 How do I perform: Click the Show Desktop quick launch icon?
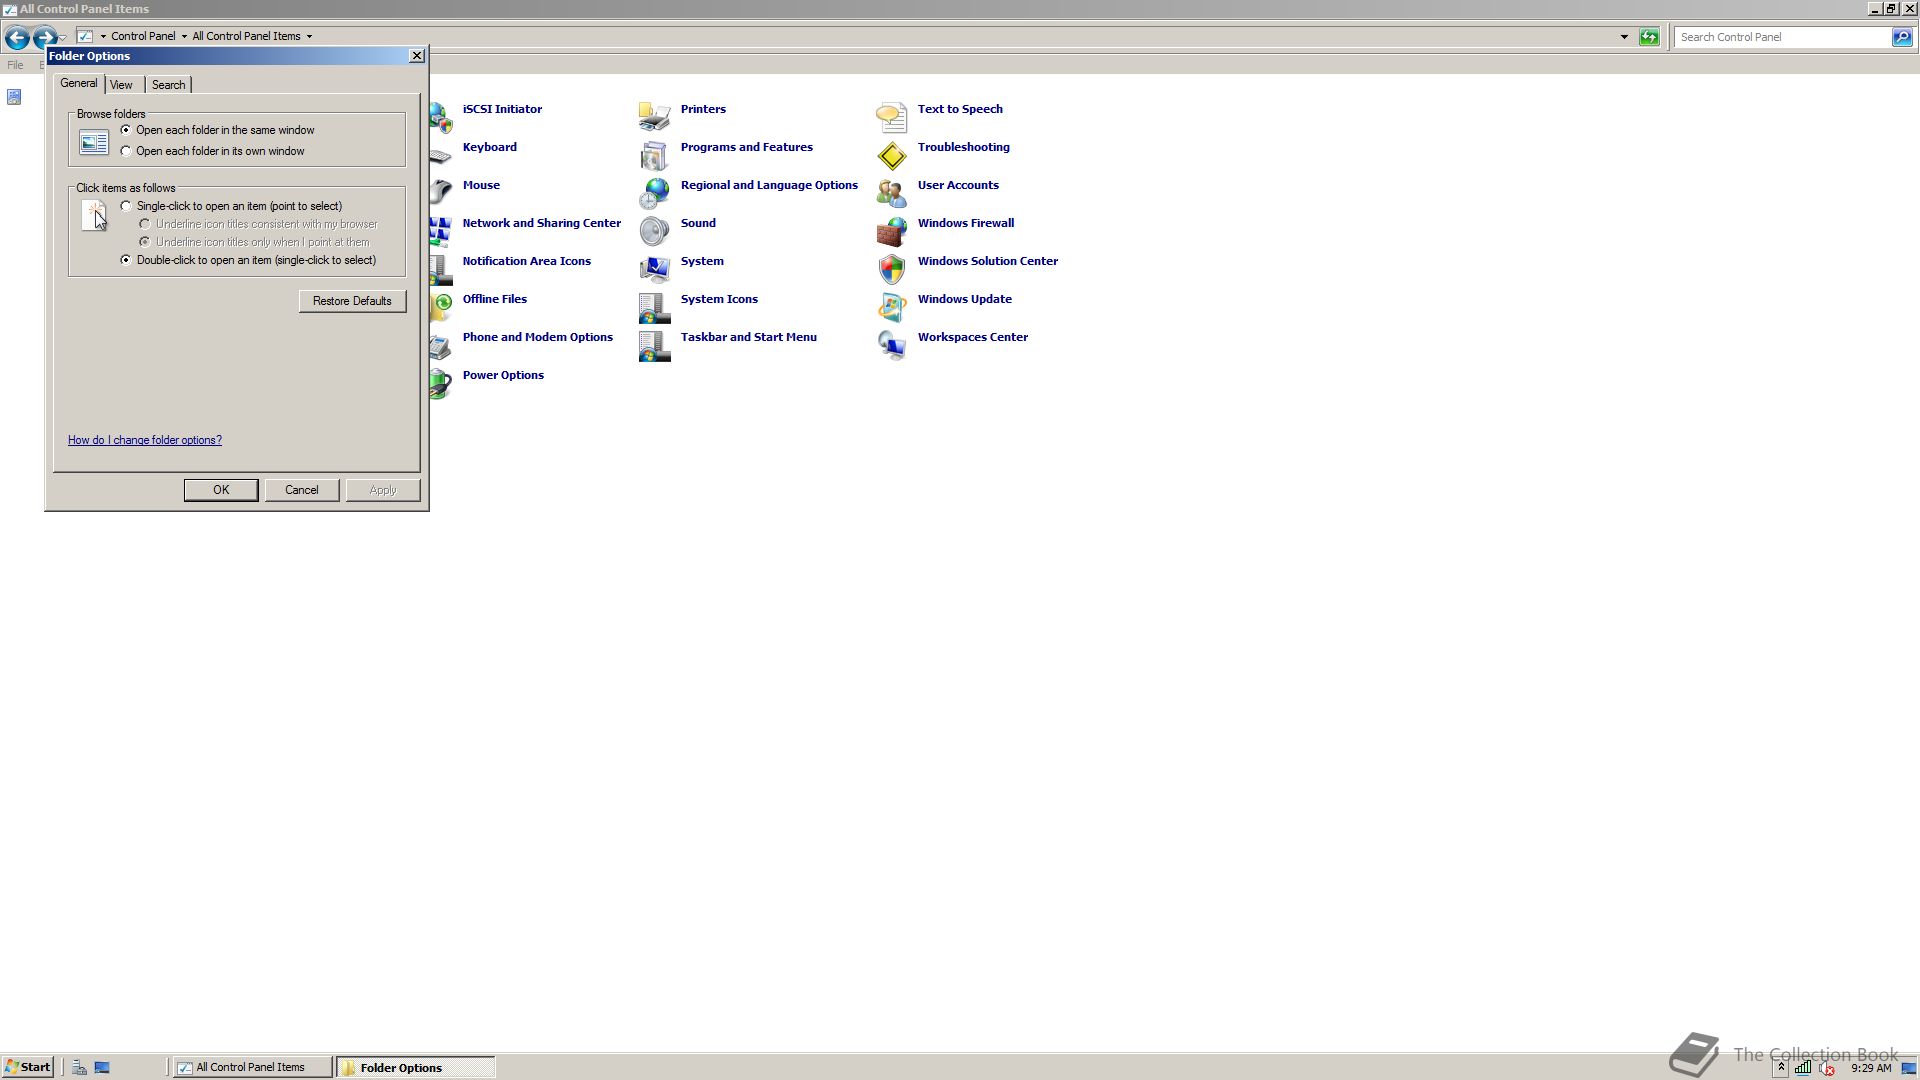[102, 1067]
